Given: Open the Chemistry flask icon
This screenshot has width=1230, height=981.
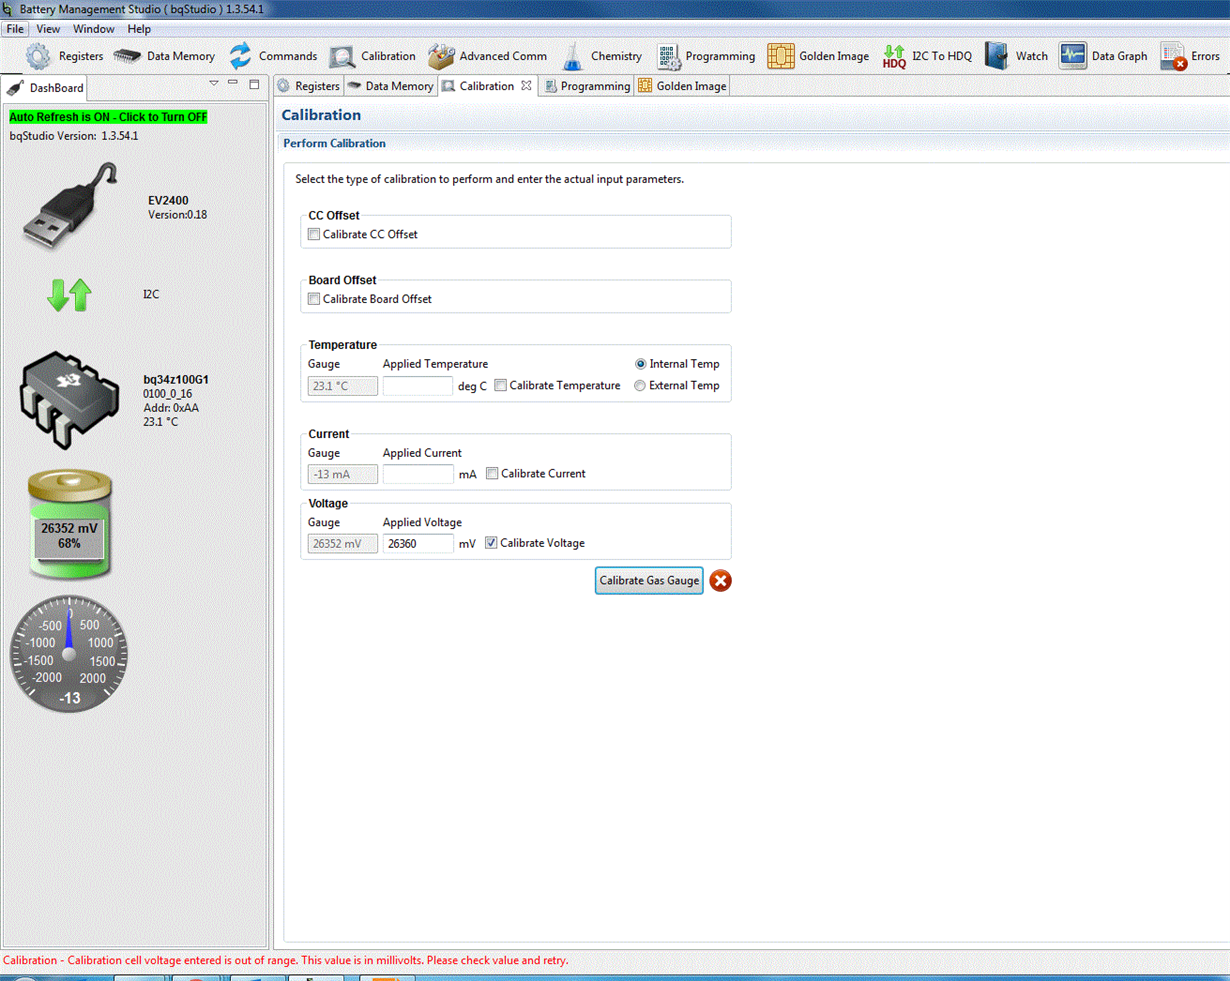Looking at the screenshot, I should pyautogui.click(x=572, y=56).
